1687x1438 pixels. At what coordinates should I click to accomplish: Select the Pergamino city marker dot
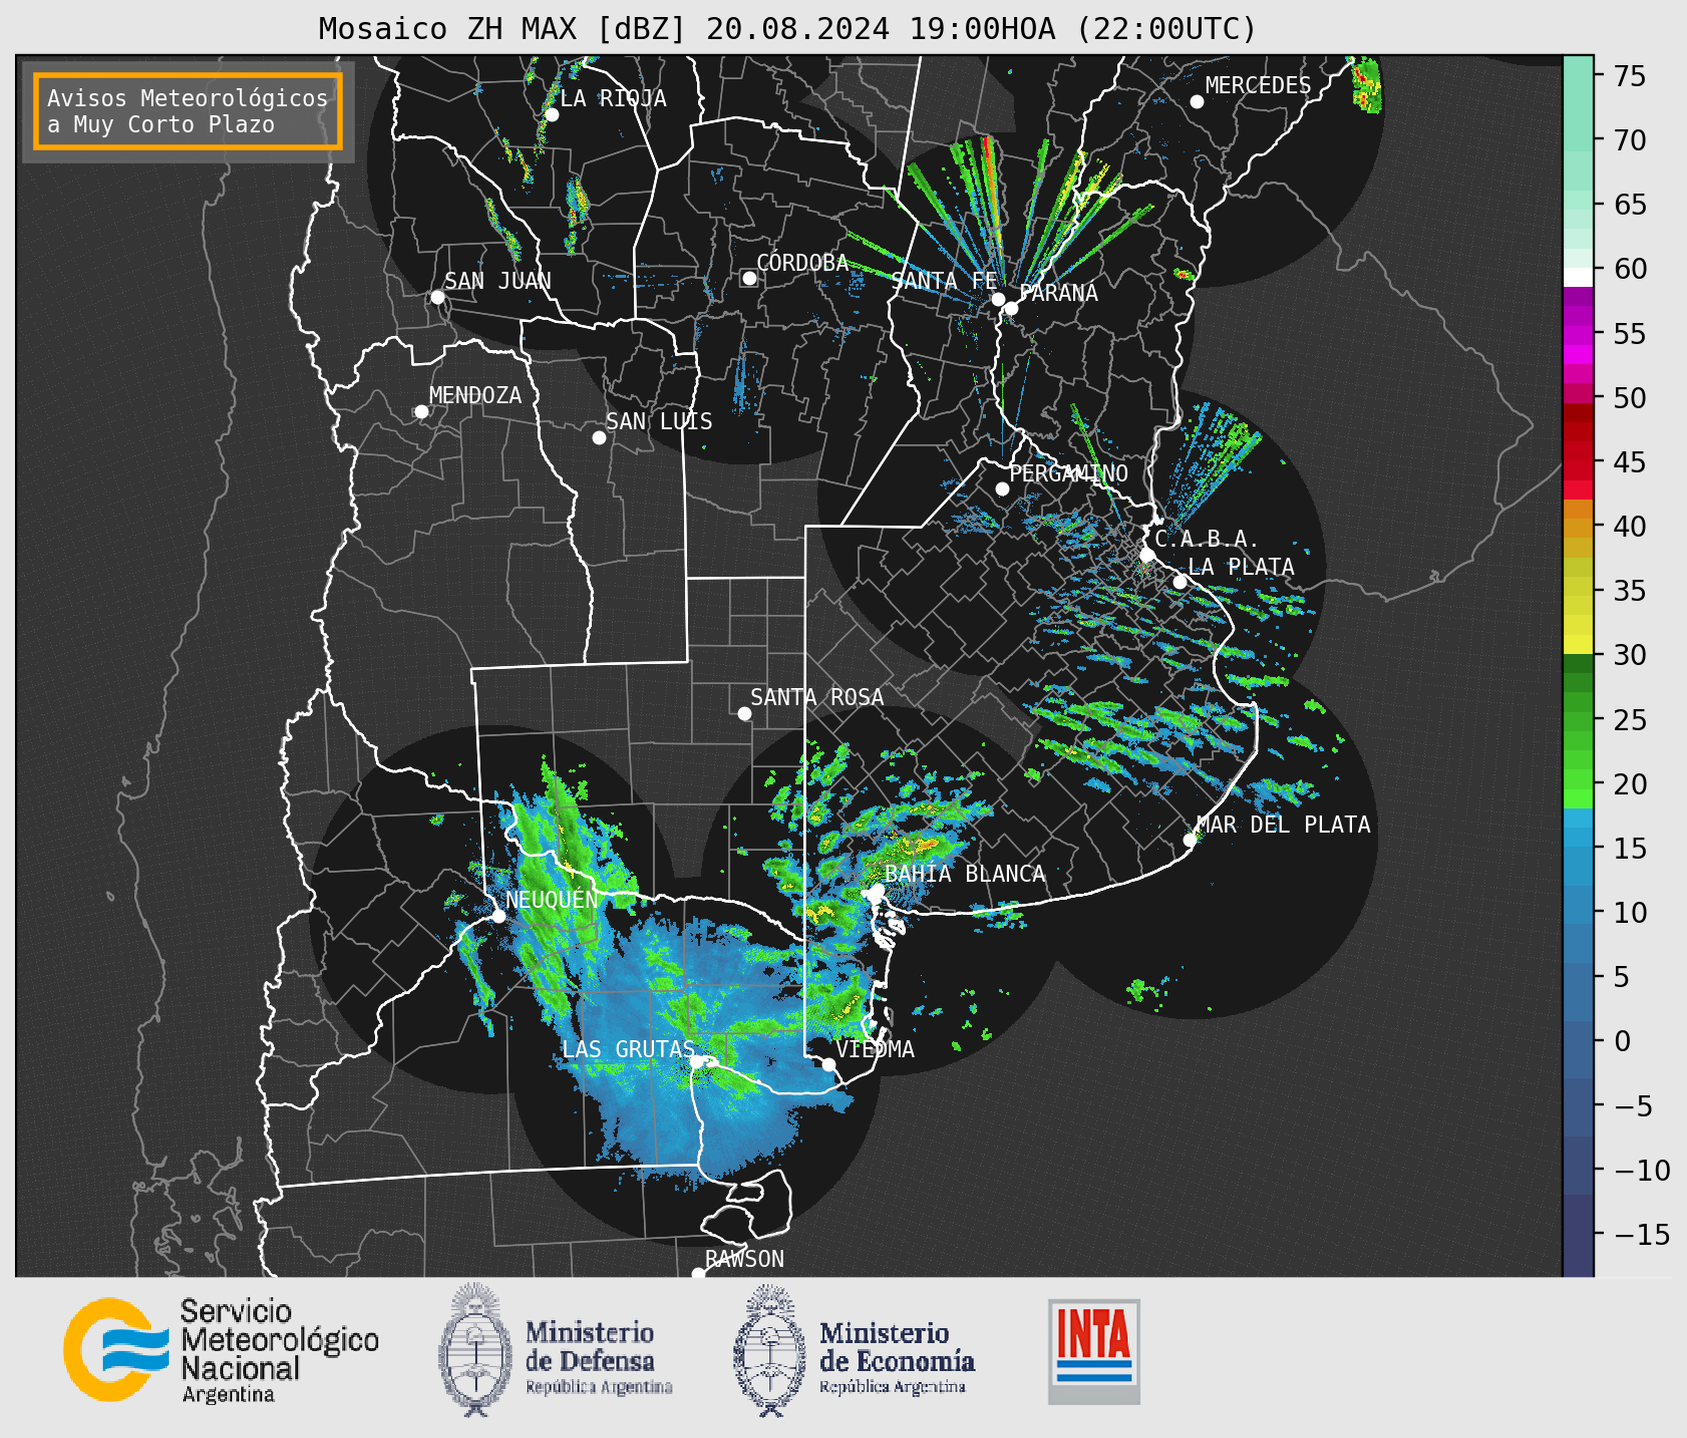pos(1002,489)
